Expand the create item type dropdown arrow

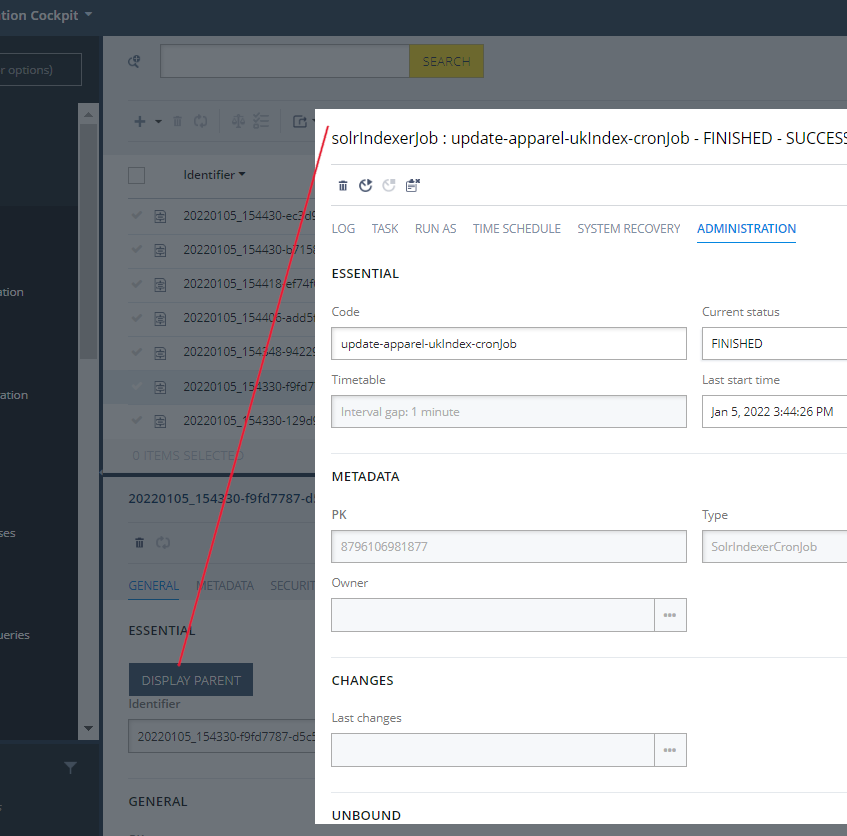click(x=157, y=121)
